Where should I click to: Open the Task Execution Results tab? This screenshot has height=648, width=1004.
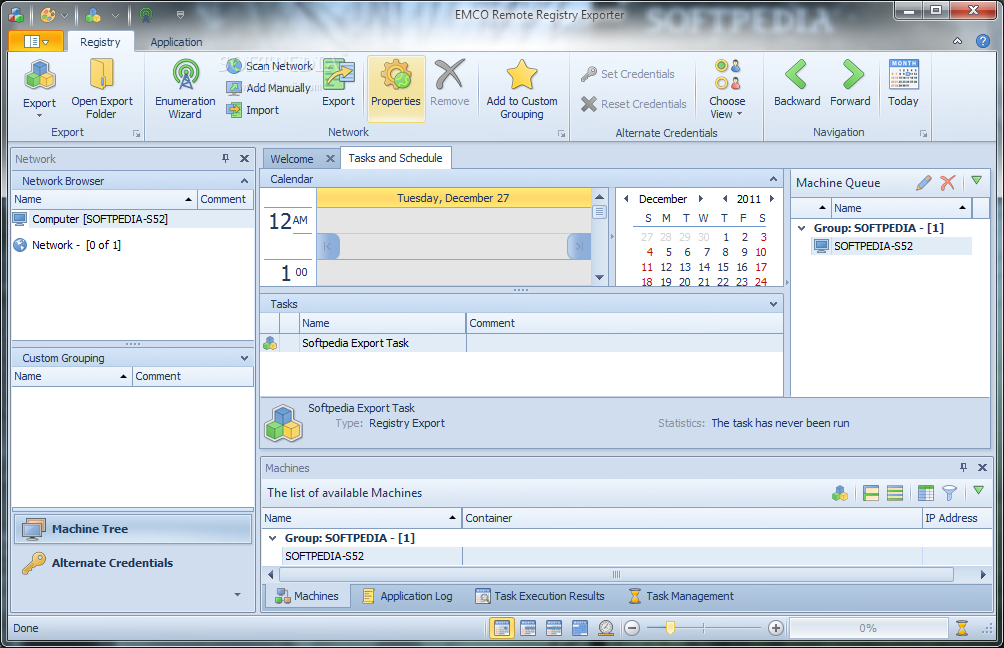click(x=540, y=596)
